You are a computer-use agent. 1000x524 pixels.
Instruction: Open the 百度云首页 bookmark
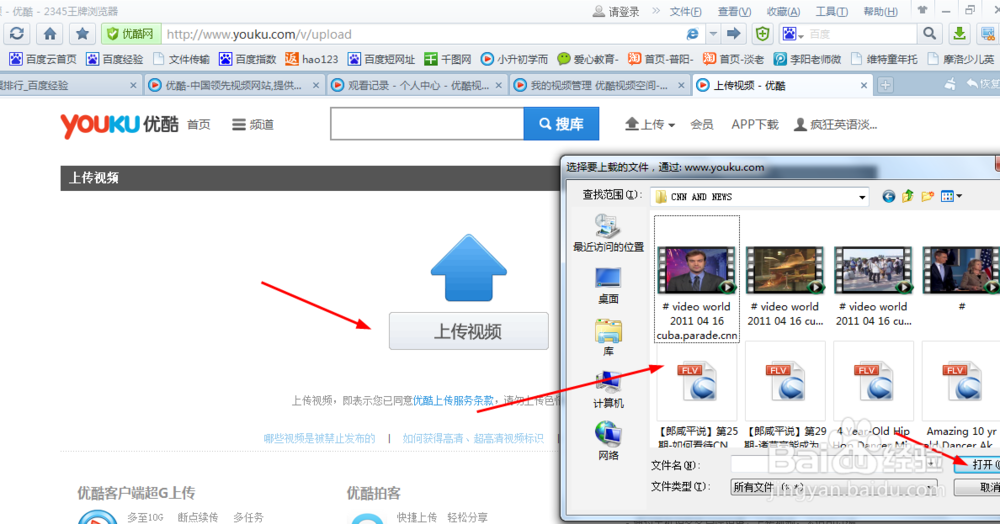tap(43, 59)
